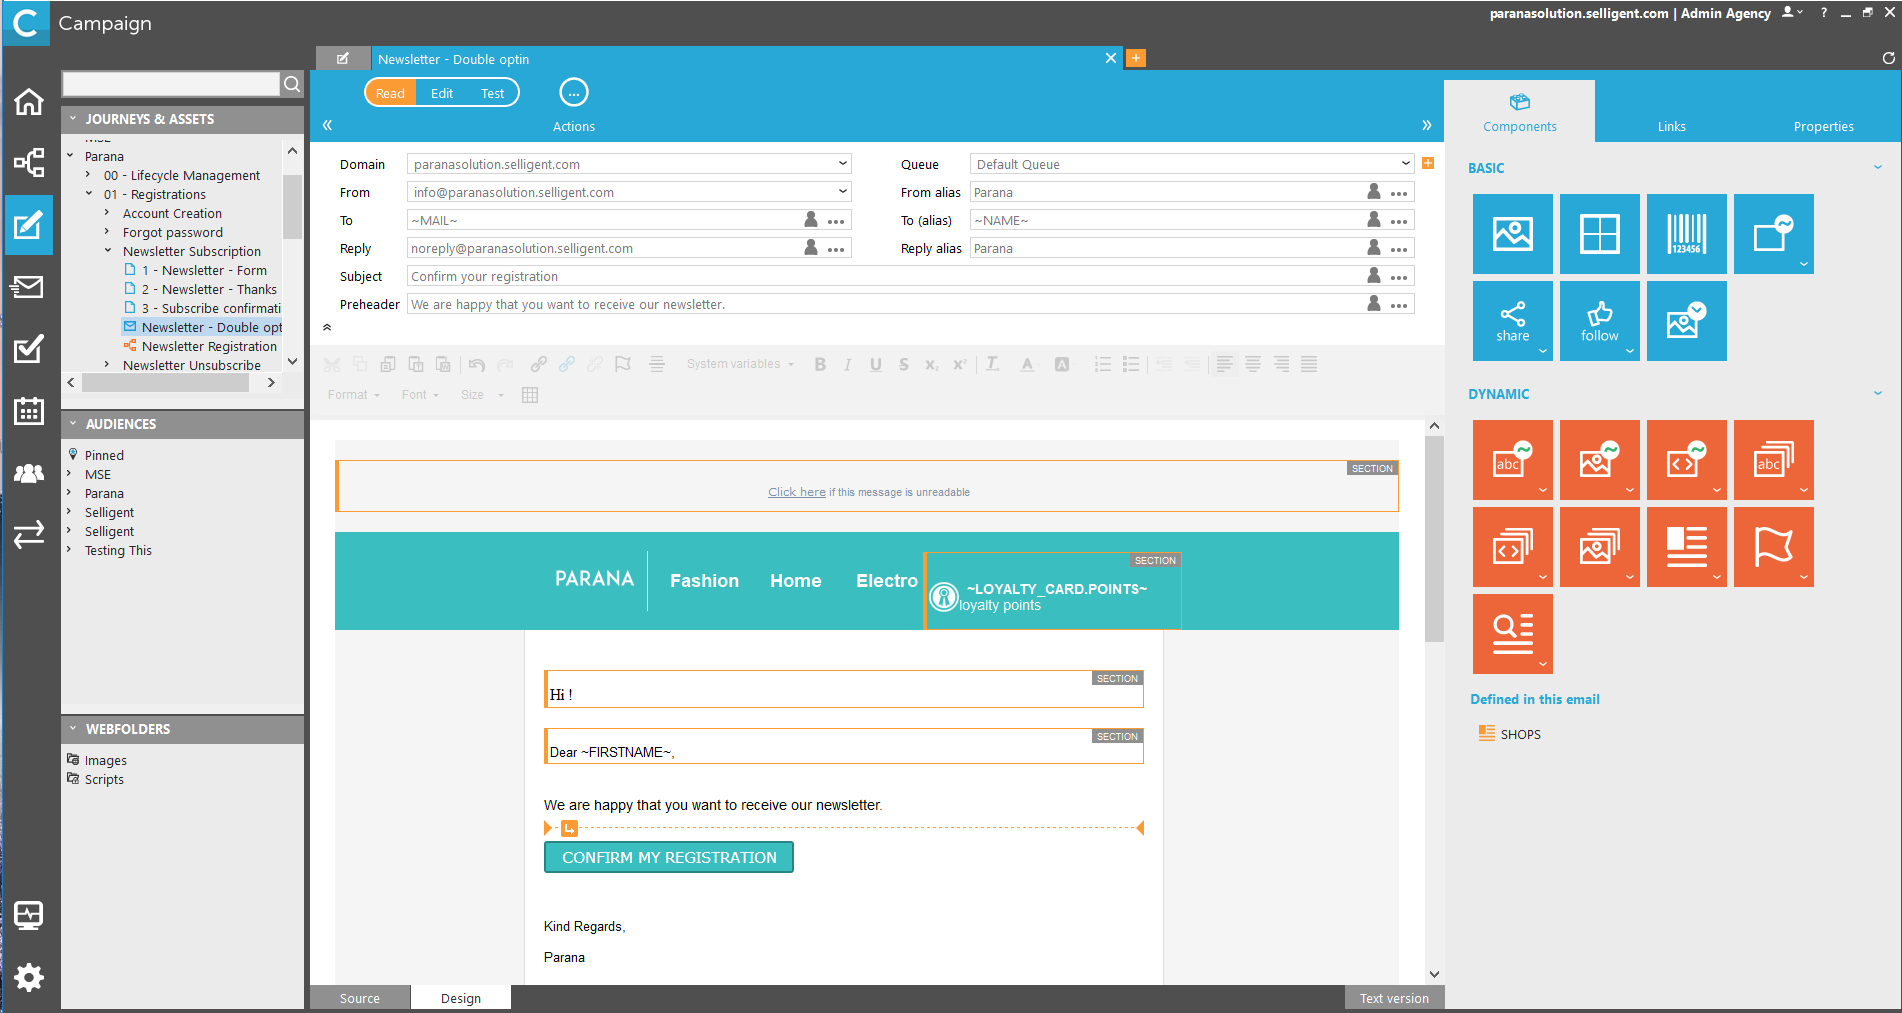1902x1013 pixels.
Task: Open the Domain dropdown
Action: 842,163
